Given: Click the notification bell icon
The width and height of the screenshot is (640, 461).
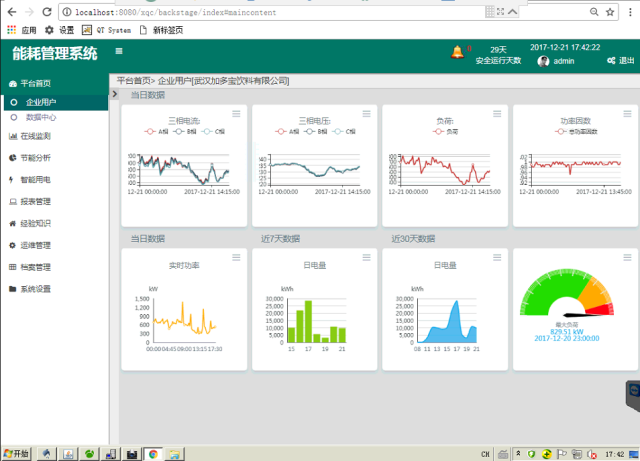Looking at the screenshot, I should pos(458,52).
